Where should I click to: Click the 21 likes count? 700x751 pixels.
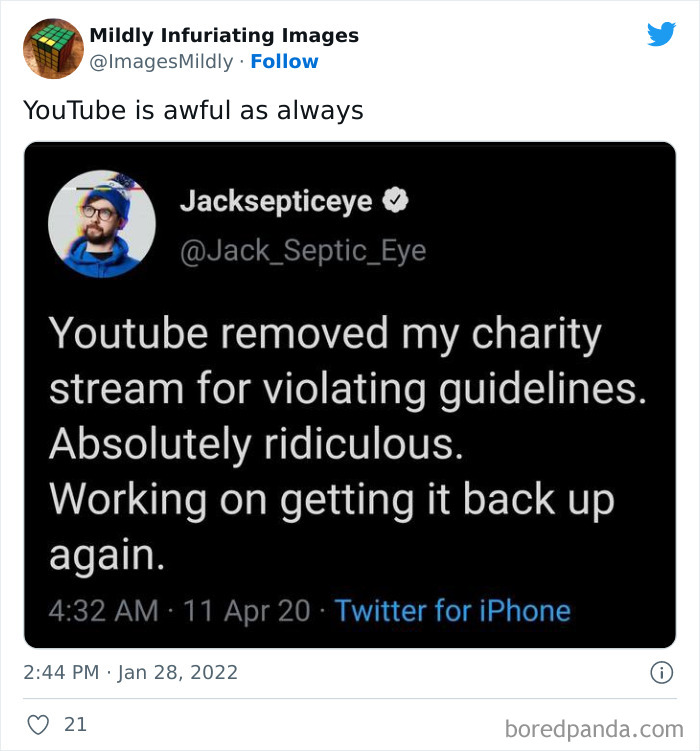click(x=76, y=725)
